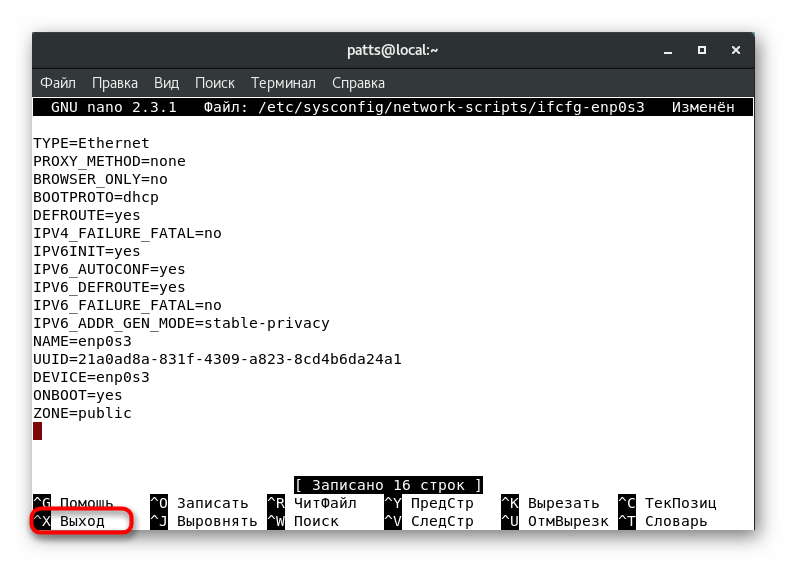Click the ^K Вырезать shortcut
This screenshot has width=787, height=562.
pyautogui.click(x=551, y=503)
